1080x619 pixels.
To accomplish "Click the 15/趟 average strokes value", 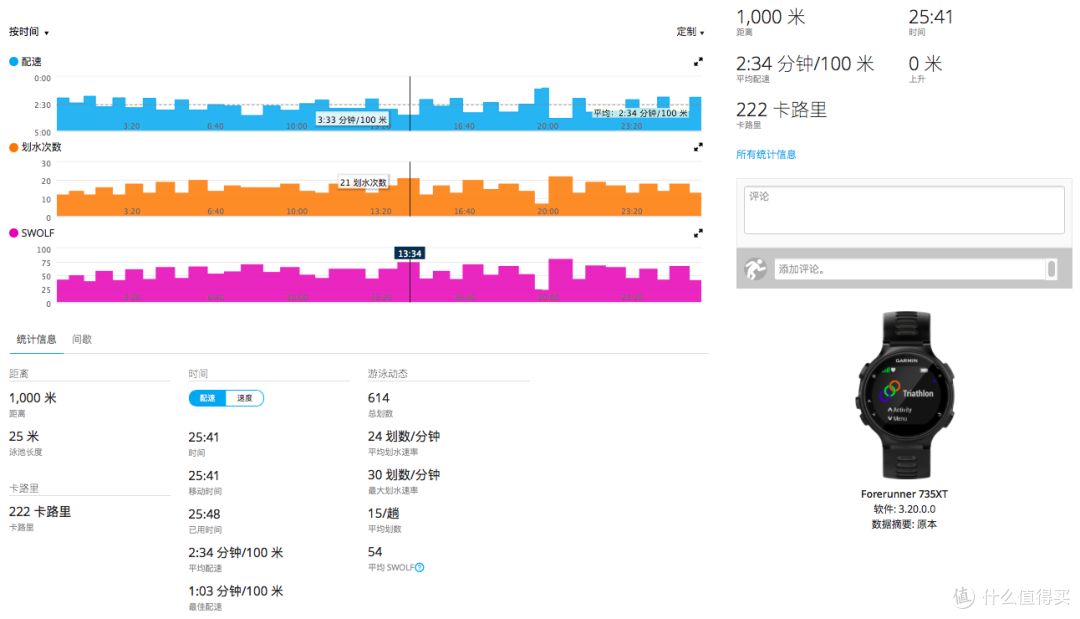I will pyautogui.click(x=384, y=514).
